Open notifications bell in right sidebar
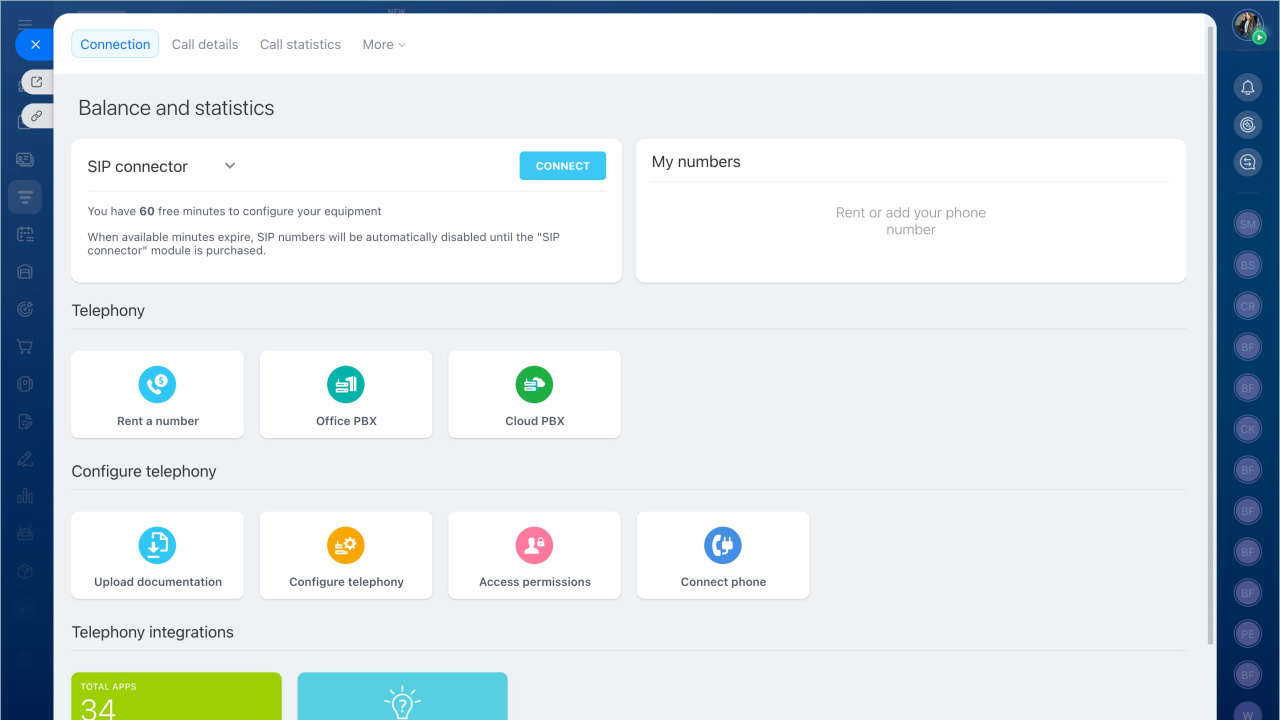This screenshot has height=720, width=1280. click(x=1247, y=88)
